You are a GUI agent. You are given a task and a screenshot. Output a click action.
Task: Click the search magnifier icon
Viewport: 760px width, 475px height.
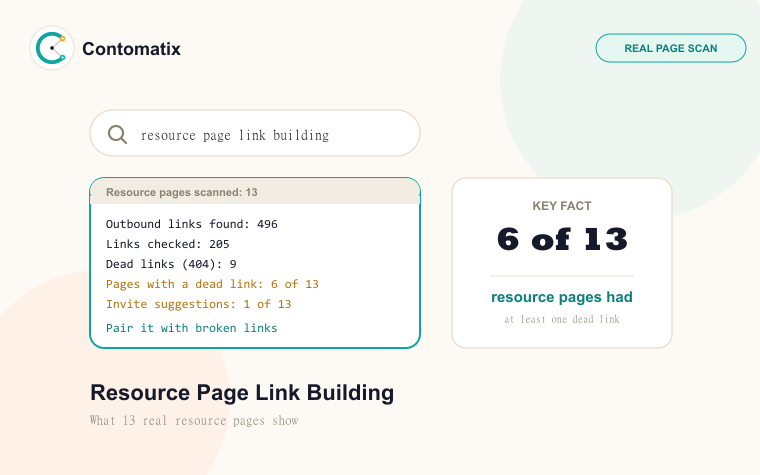click(x=117, y=134)
